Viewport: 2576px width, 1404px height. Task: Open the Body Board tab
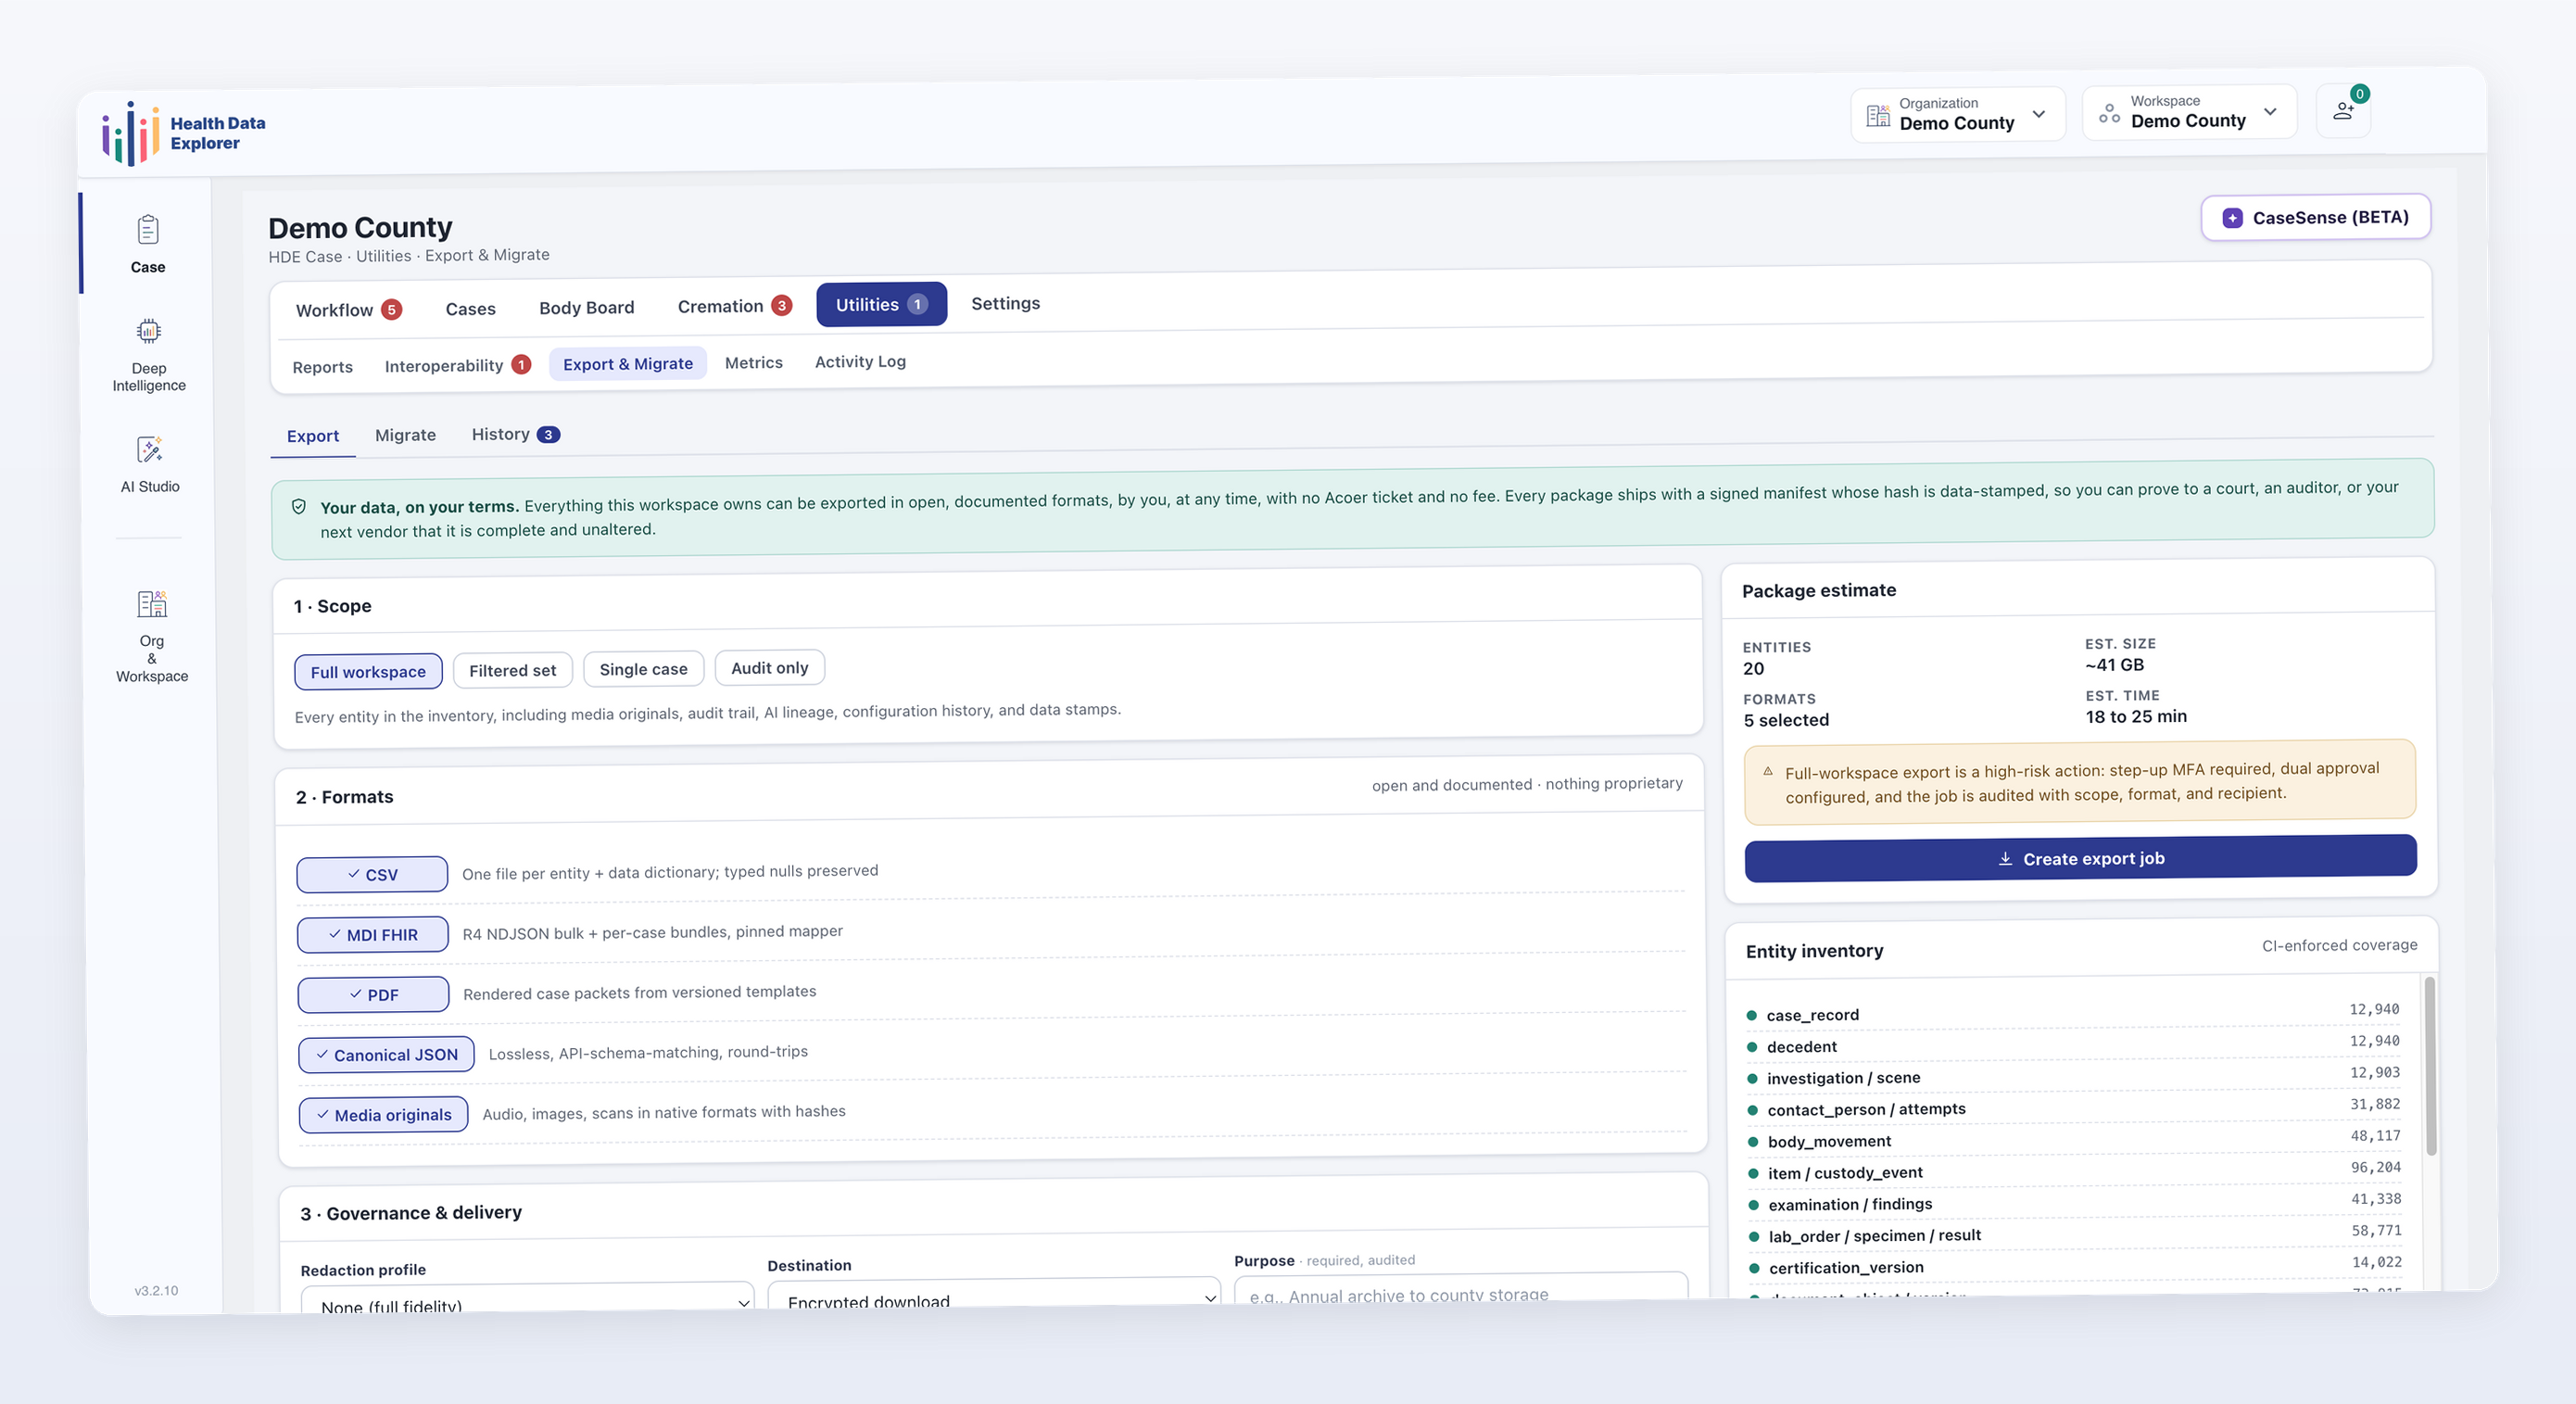tap(587, 307)
